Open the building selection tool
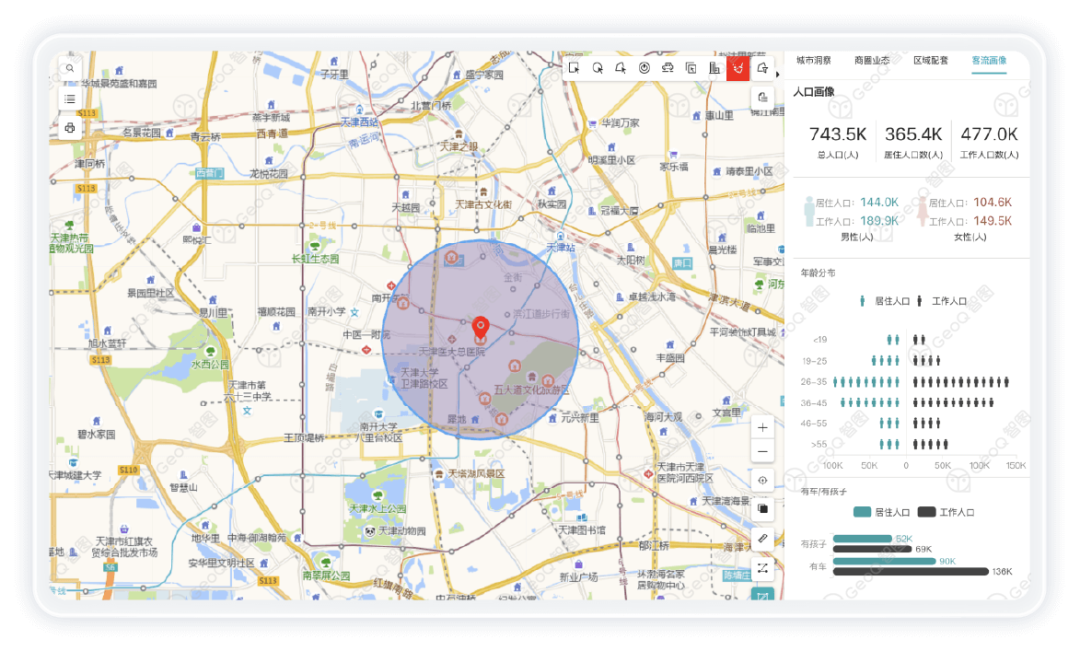This screenshot has width=1080, height=651. (x=714, y=68)
